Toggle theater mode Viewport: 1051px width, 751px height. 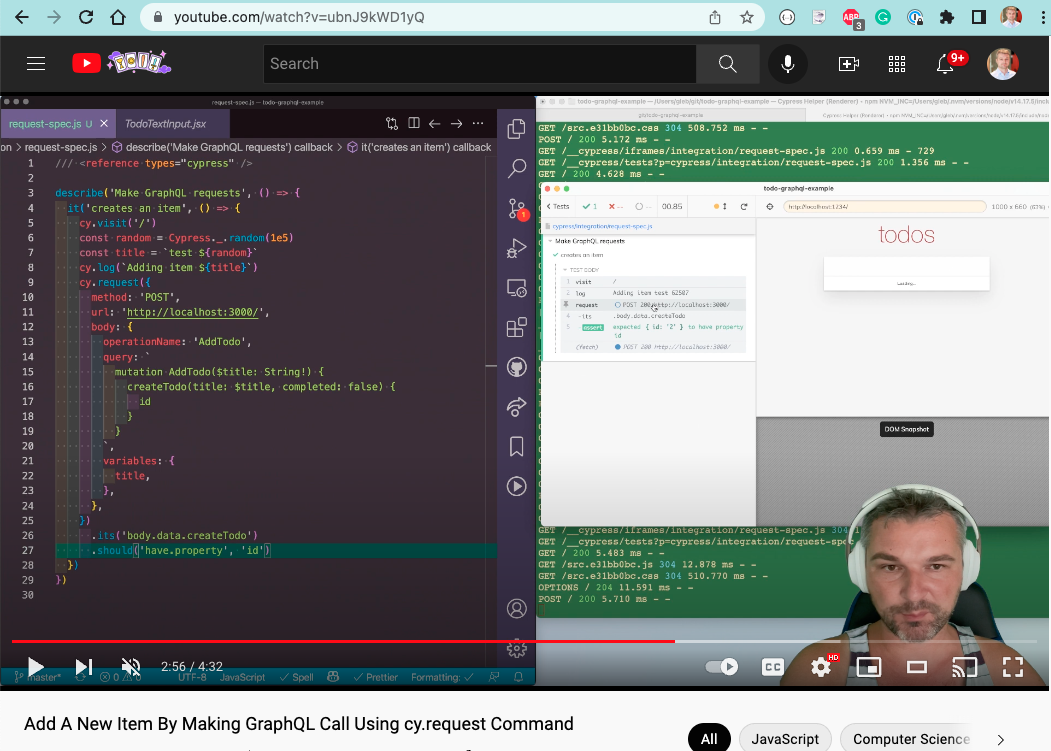(x=917, y=667)
